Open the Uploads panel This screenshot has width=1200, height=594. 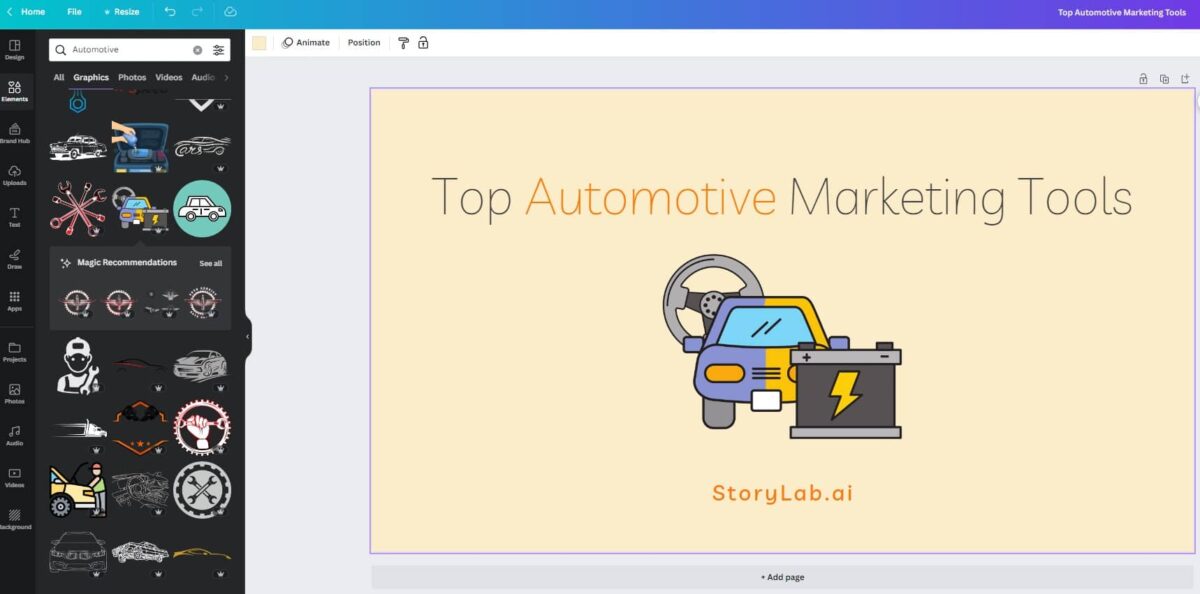point(15,176)
